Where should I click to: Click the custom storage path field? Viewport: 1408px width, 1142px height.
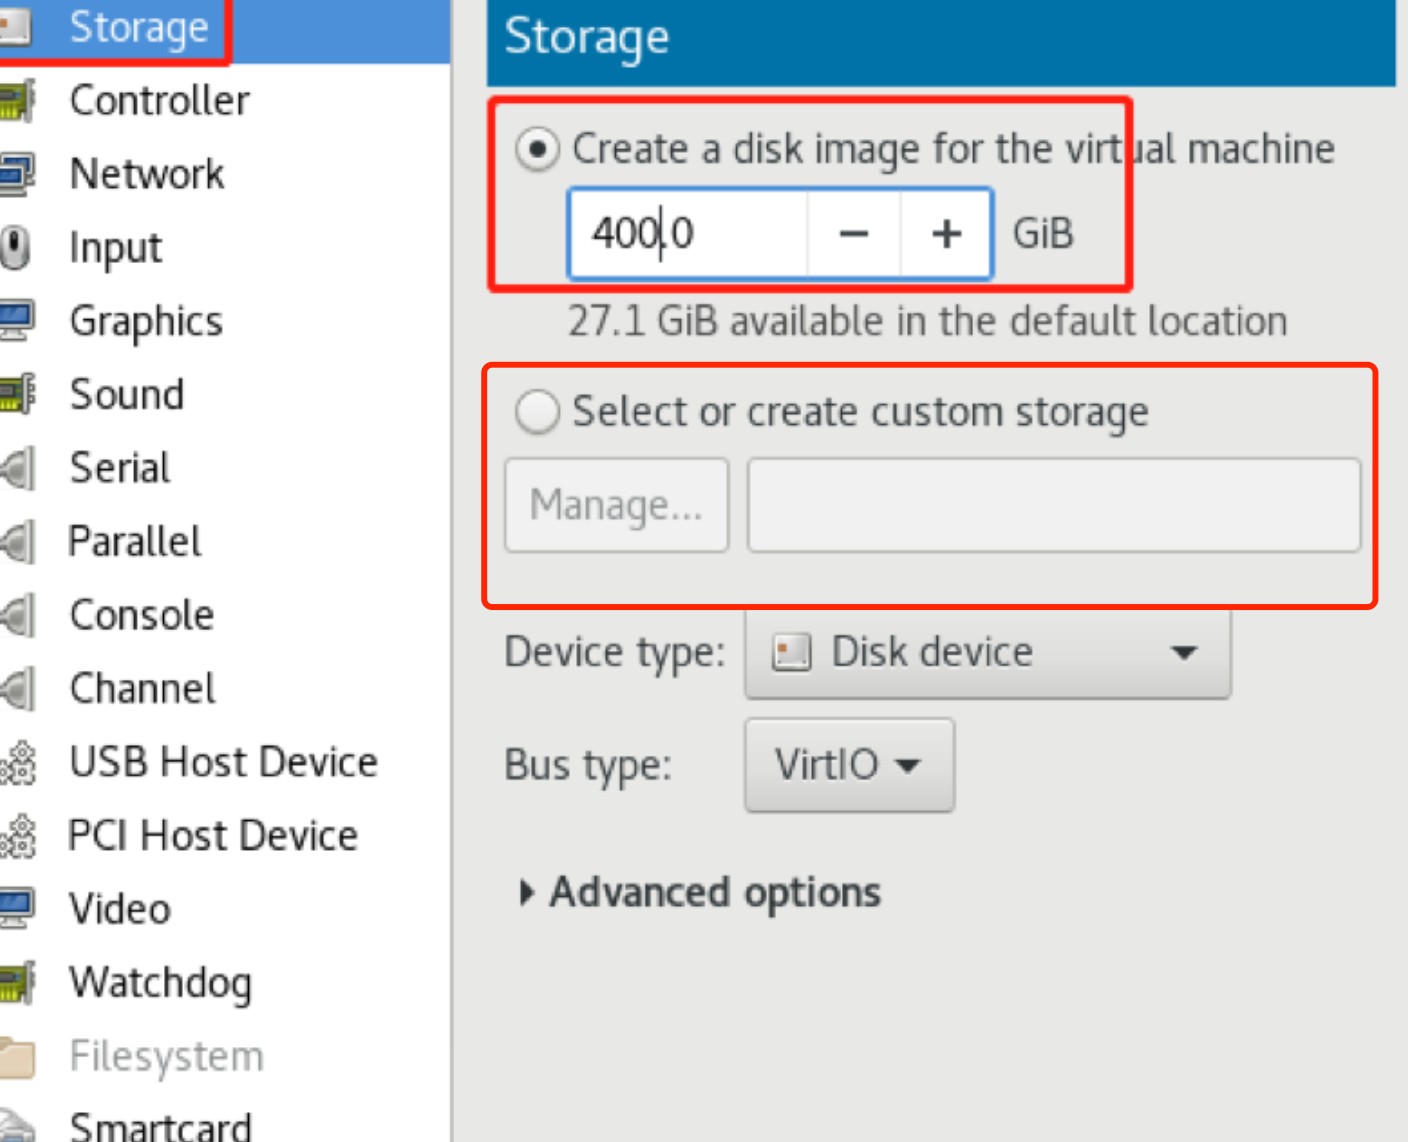coord(1053,505)
